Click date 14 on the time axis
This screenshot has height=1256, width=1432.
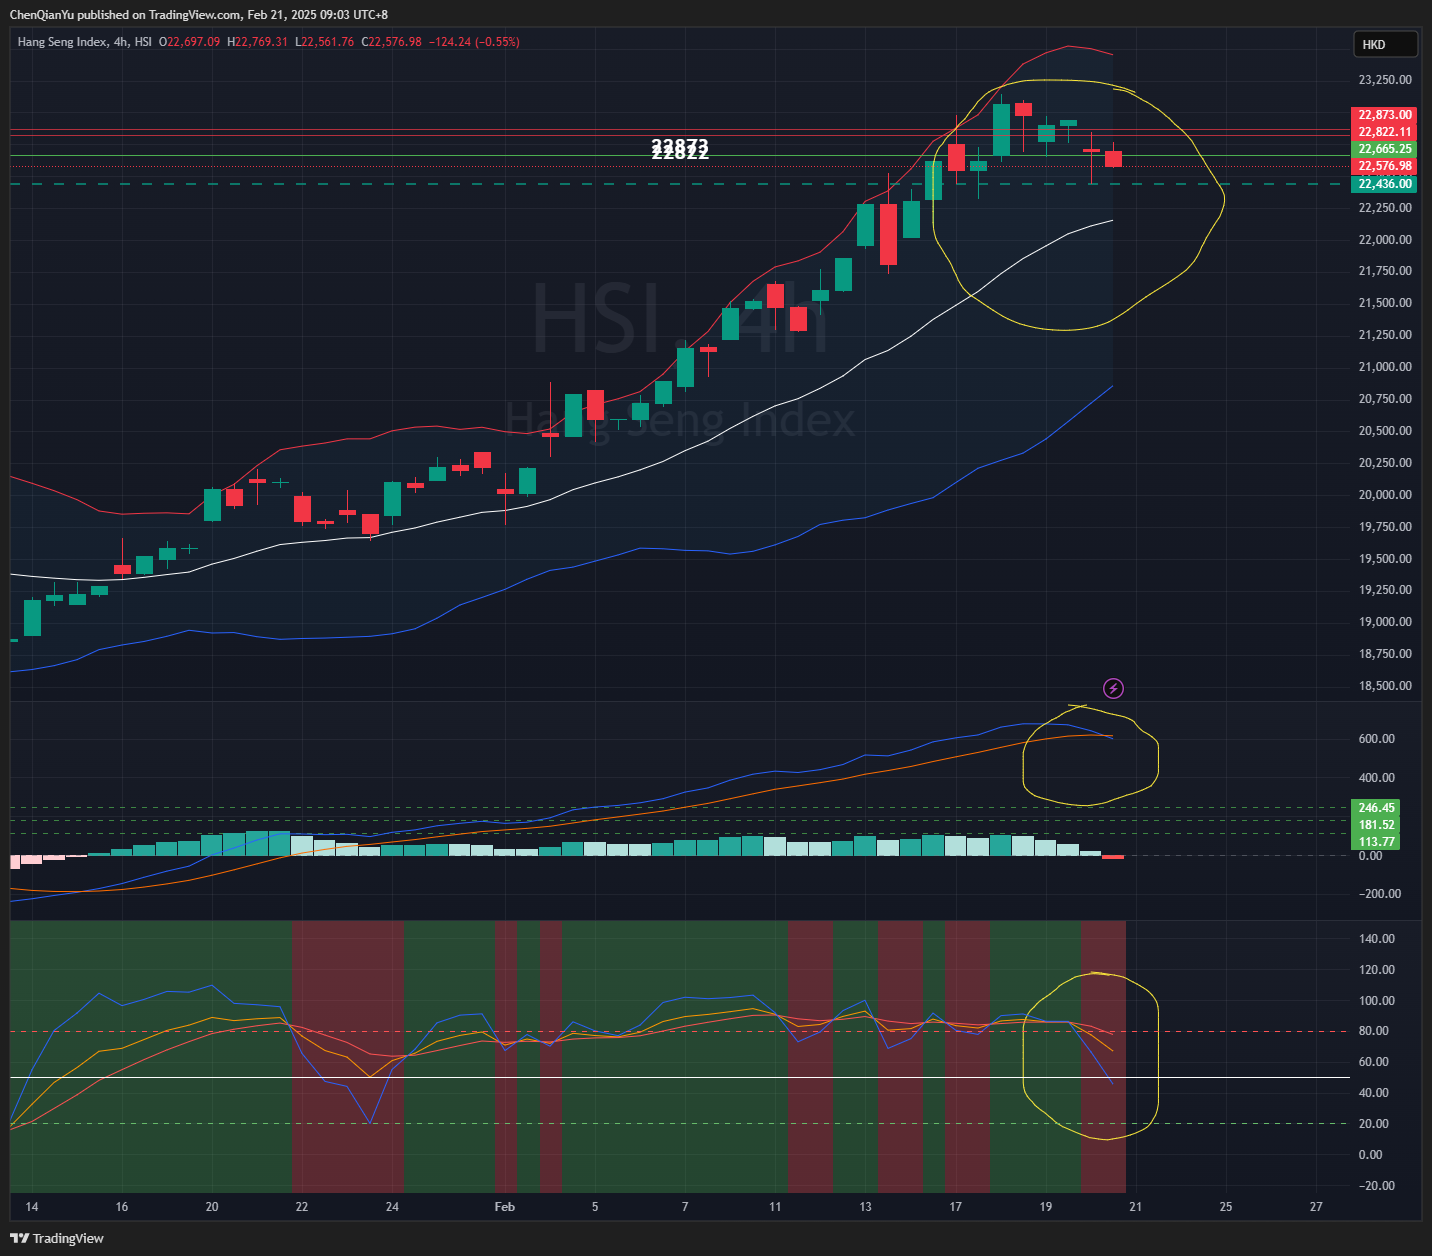(x=32, y=1207)
